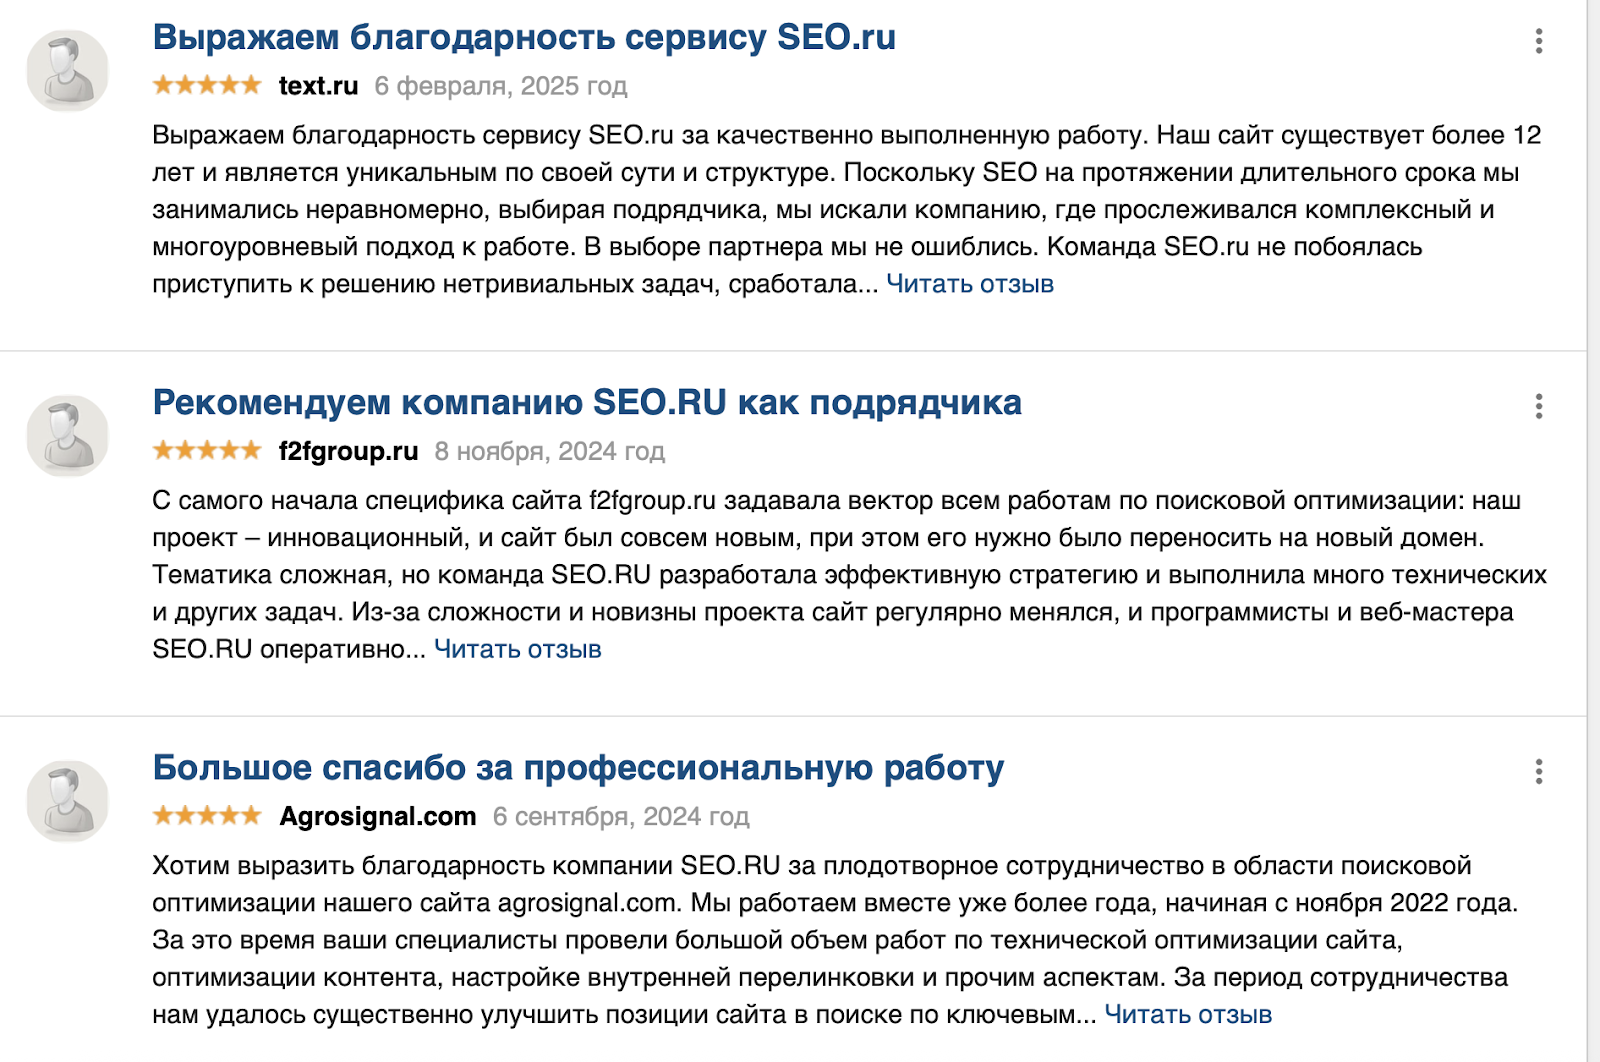Open options menu for Agrosignal.com review

[x=1538, y=771]
